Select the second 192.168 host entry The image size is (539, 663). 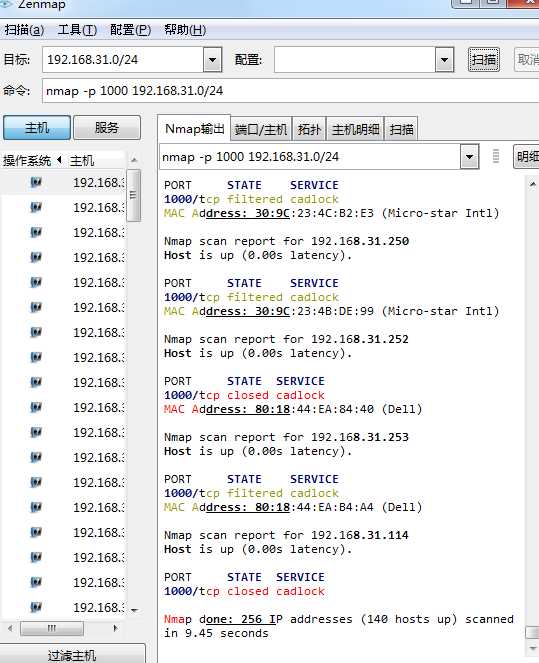point(98,207)
